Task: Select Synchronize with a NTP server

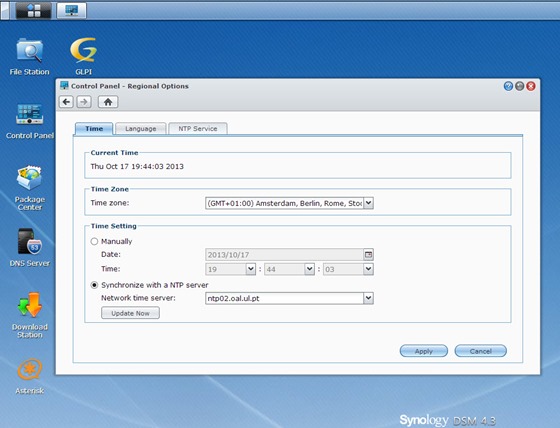Action: click(x=94, y=285)
